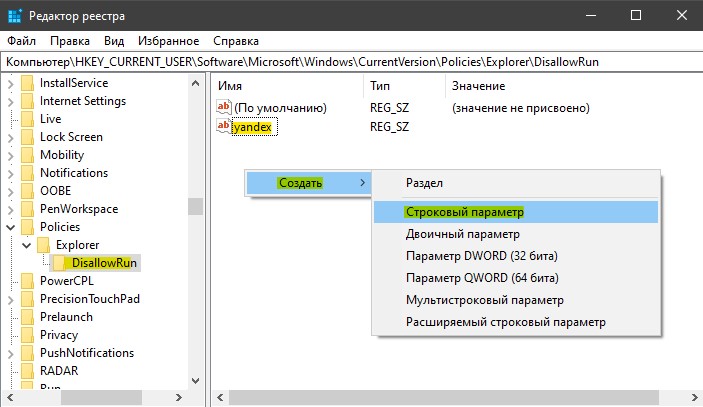This screenshot has width=703, height=407.
Task: Select the DisallowRun tree key
Action: tap(104, 263)
